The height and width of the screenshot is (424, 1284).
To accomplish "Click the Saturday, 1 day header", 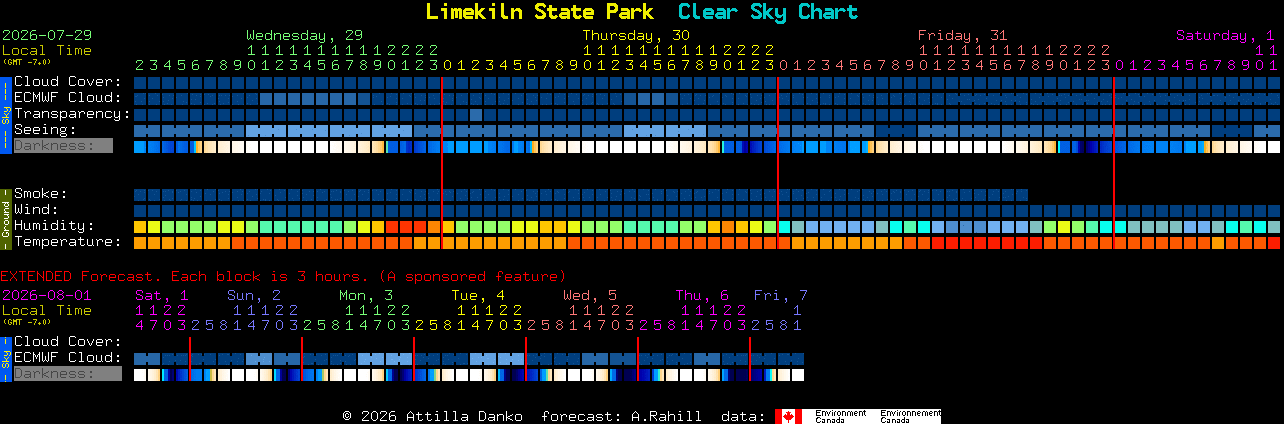I will (1225, 35).
